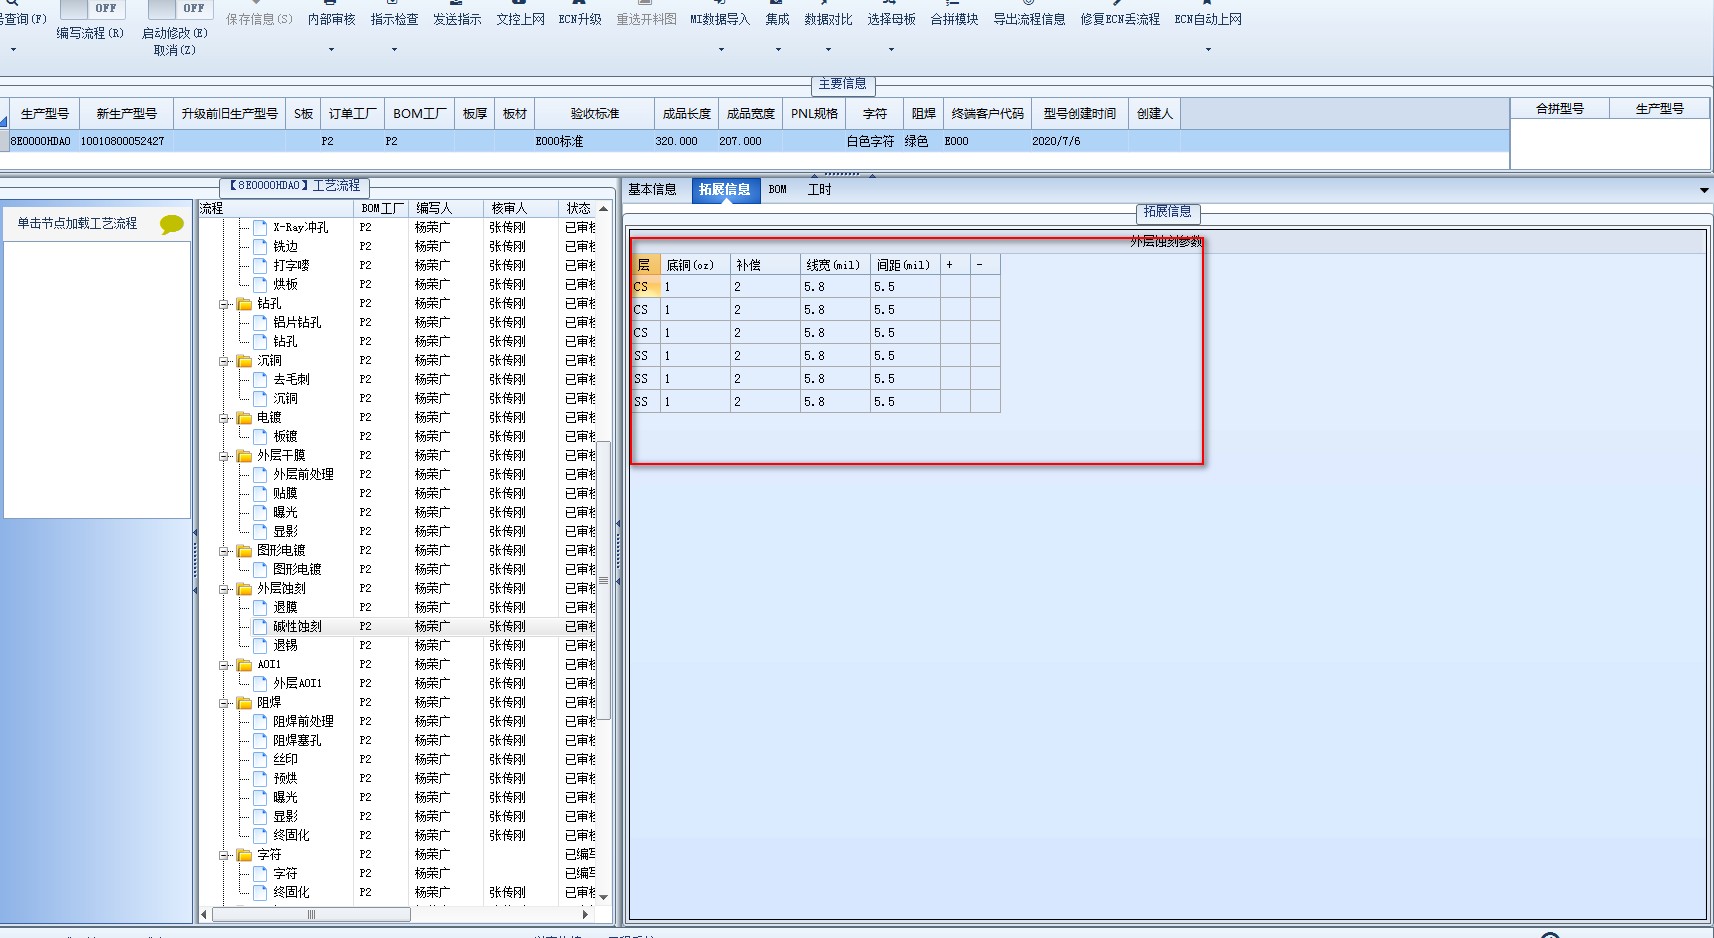Click the document icon beside 碱性蚀刻
This screenshot has width=1714, height=938.
pyautogui.click(x=260, y=626)
